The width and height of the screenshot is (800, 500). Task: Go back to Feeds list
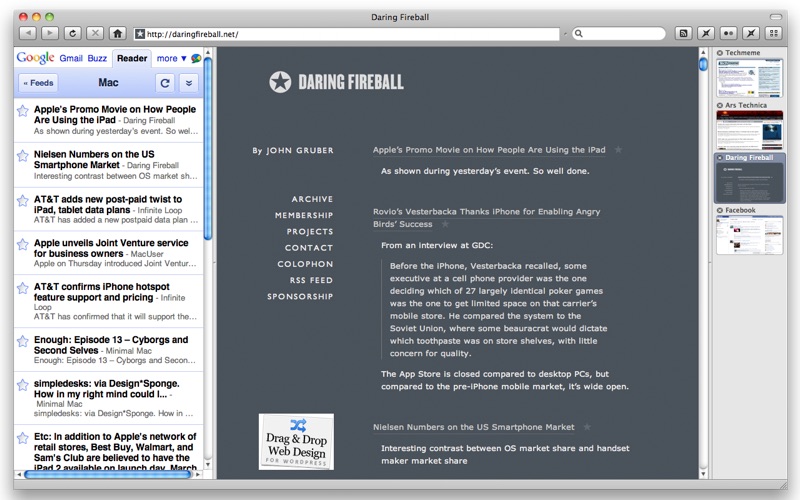38,83
